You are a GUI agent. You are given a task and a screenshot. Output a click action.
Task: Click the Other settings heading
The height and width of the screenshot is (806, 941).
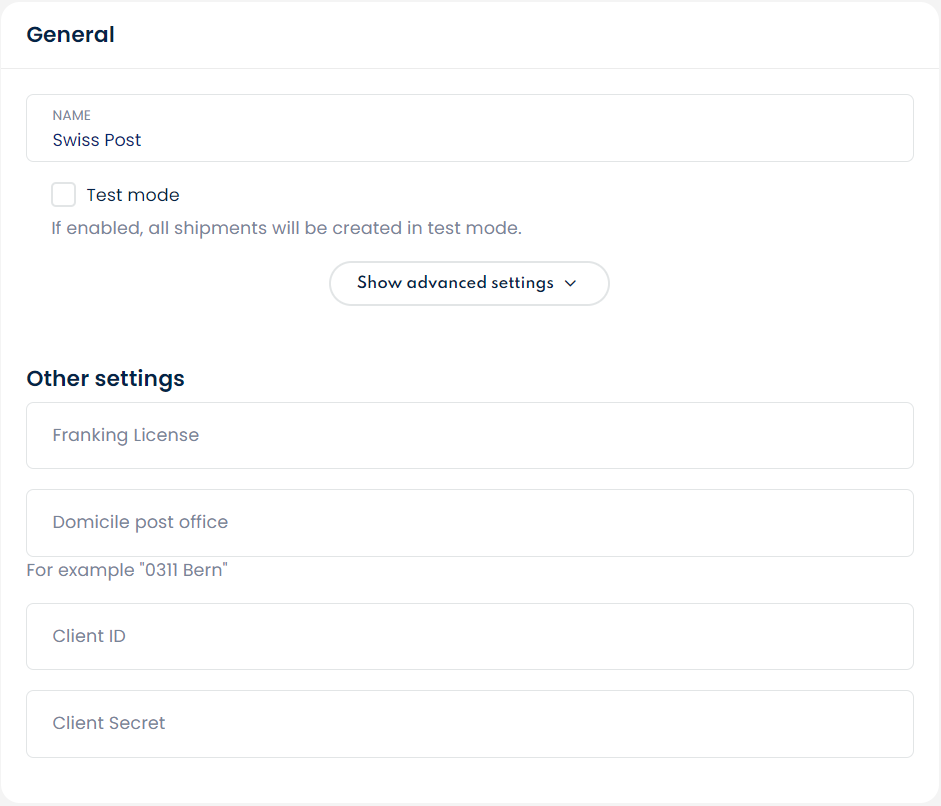[105, 379]
